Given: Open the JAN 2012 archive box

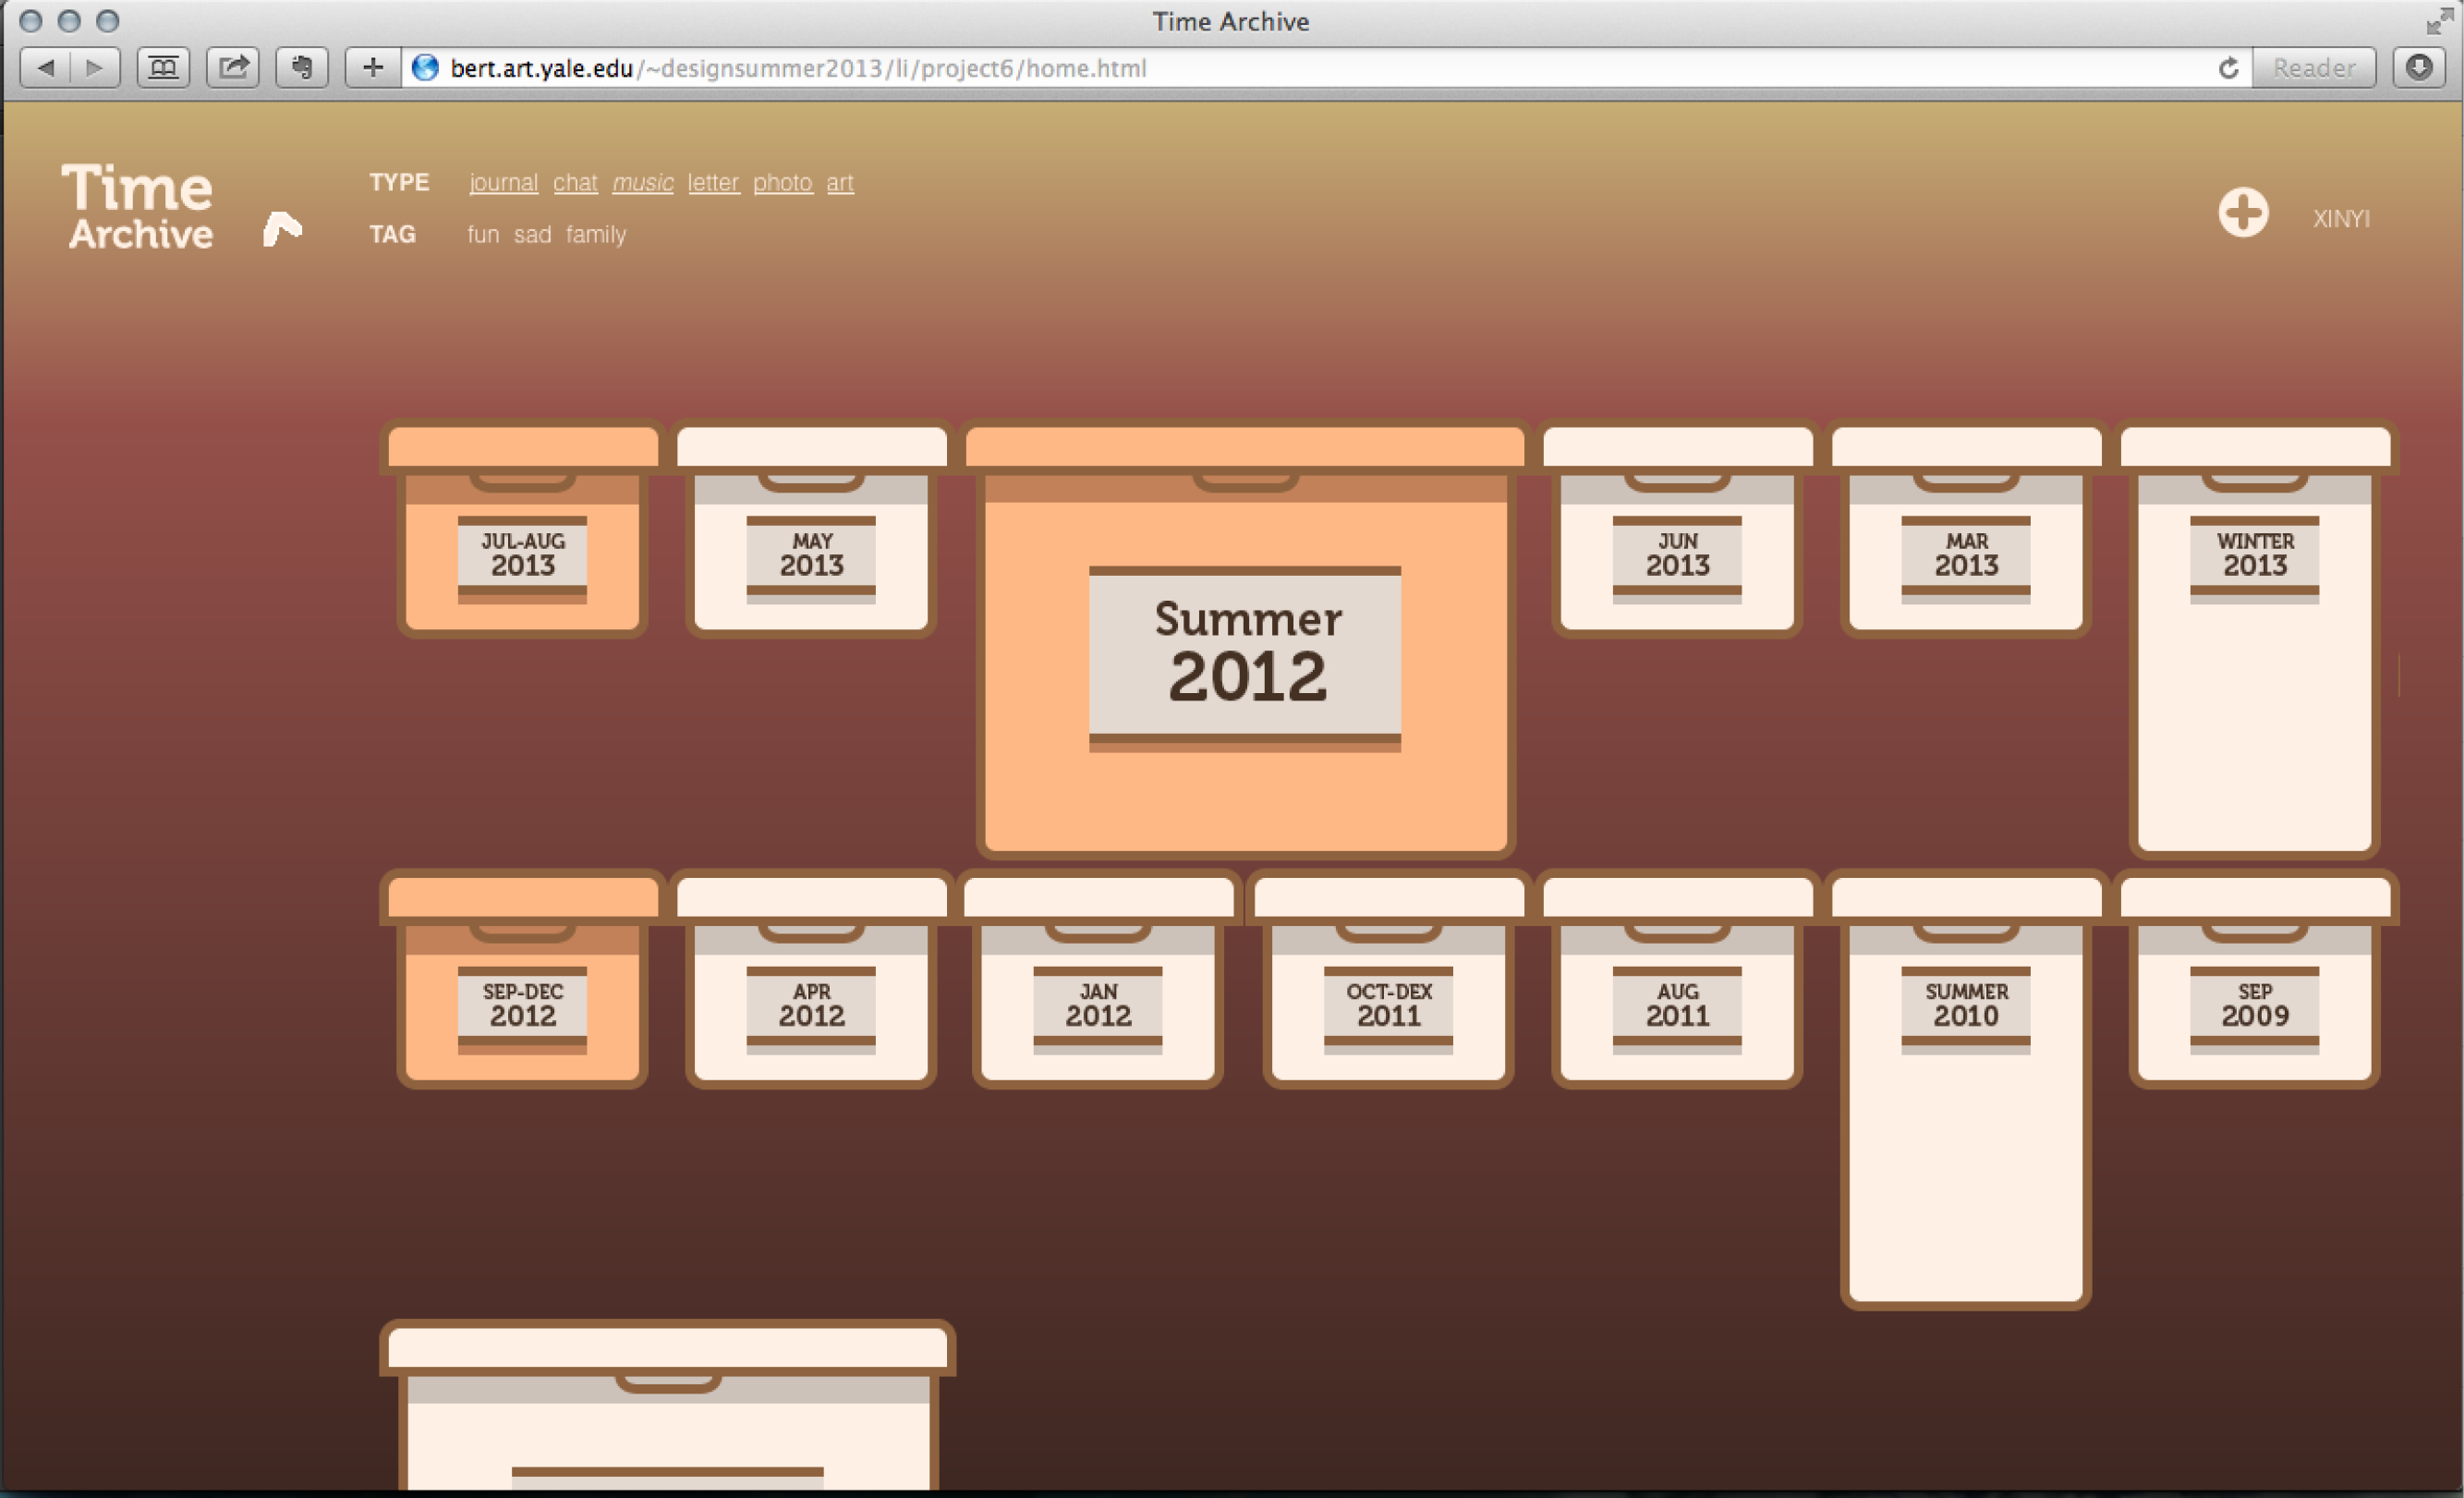Looking at the screenshot, I should tap(1098, 980).
